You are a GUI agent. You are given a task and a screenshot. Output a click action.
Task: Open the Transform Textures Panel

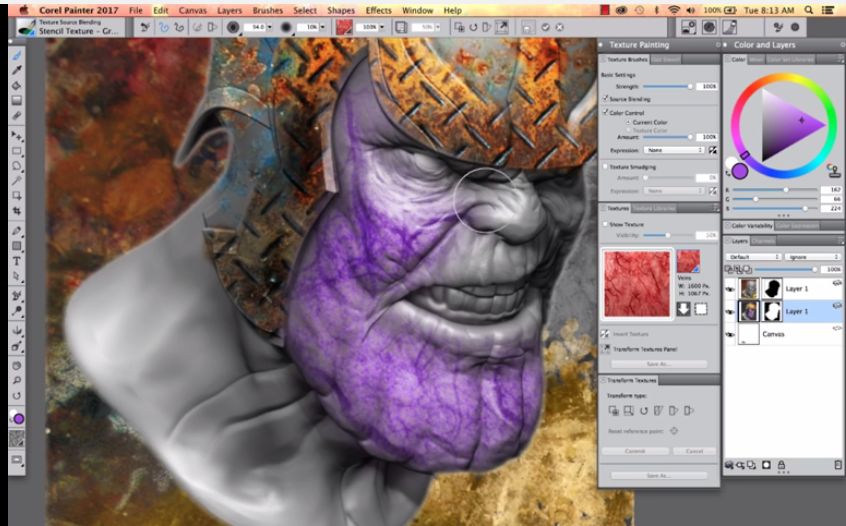point(605,349)
